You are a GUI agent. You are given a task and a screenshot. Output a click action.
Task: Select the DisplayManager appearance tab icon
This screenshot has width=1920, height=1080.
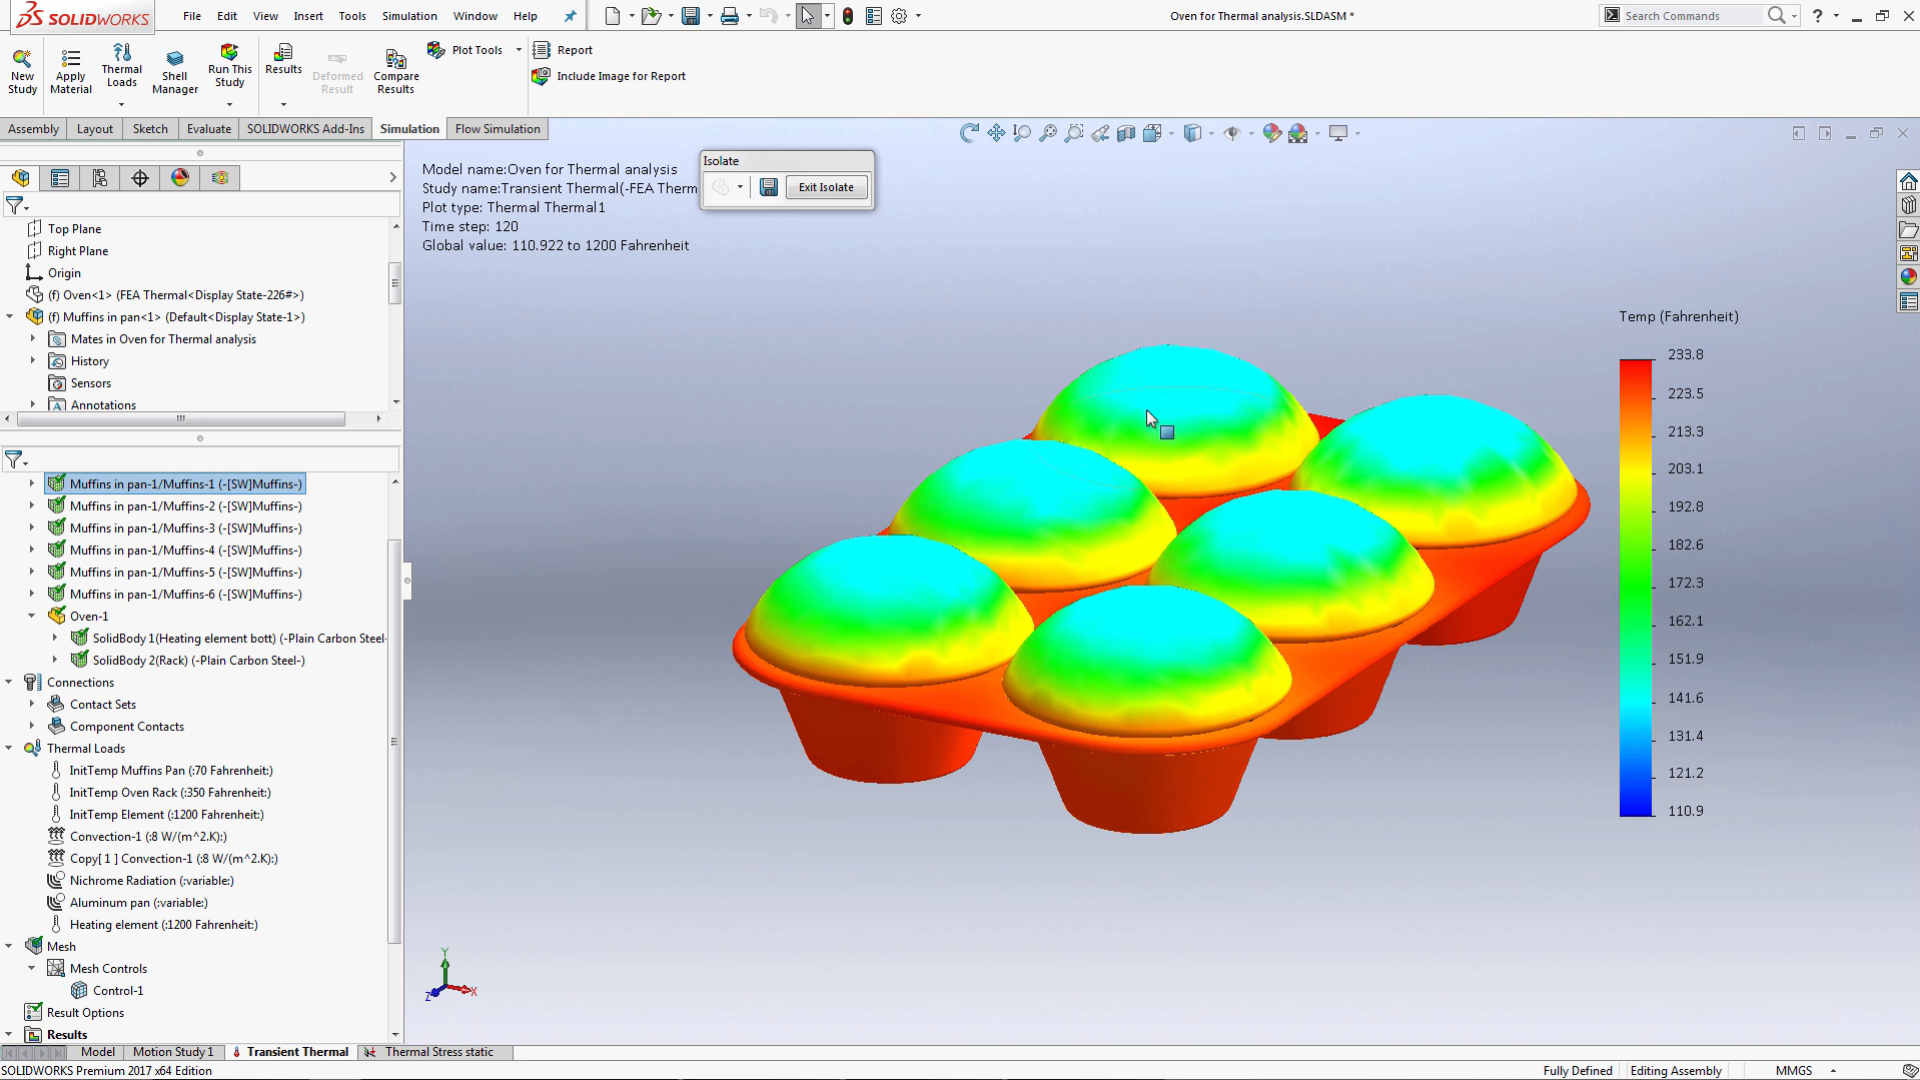tap(180, 178)
